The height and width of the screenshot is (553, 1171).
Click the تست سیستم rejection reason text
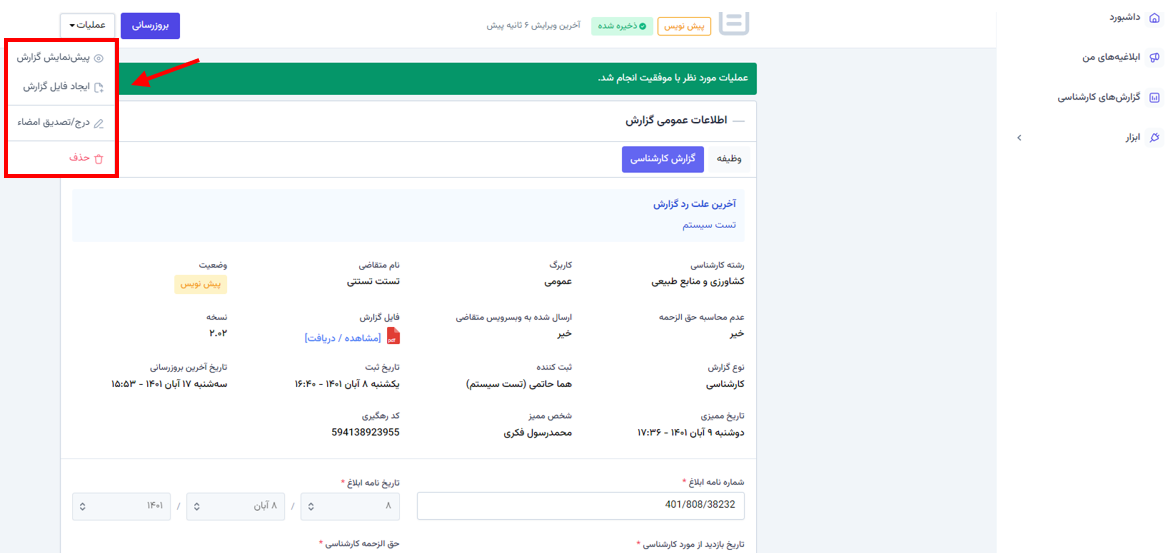click(x=709, y=225)
